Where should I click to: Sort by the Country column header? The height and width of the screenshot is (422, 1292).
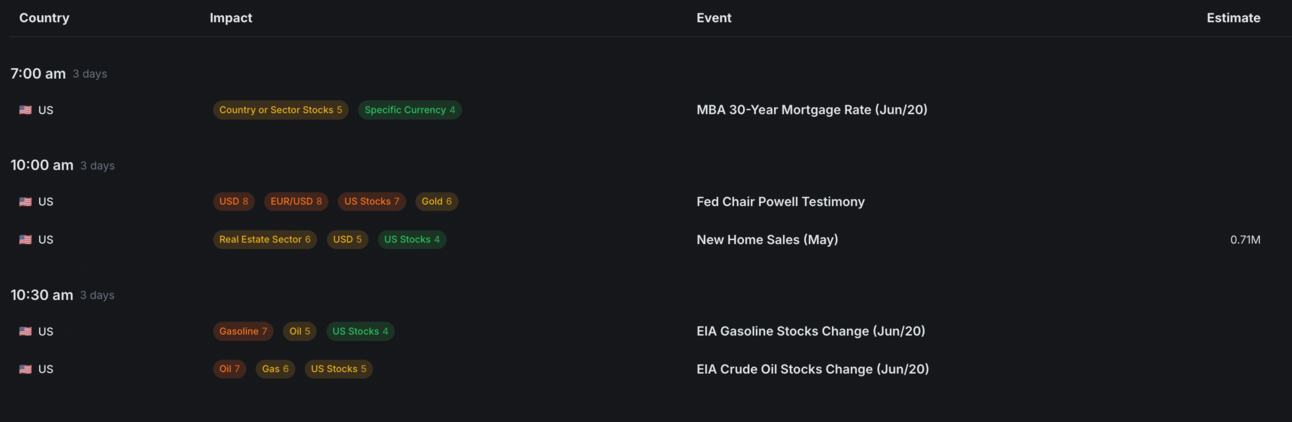pos(44,18)
